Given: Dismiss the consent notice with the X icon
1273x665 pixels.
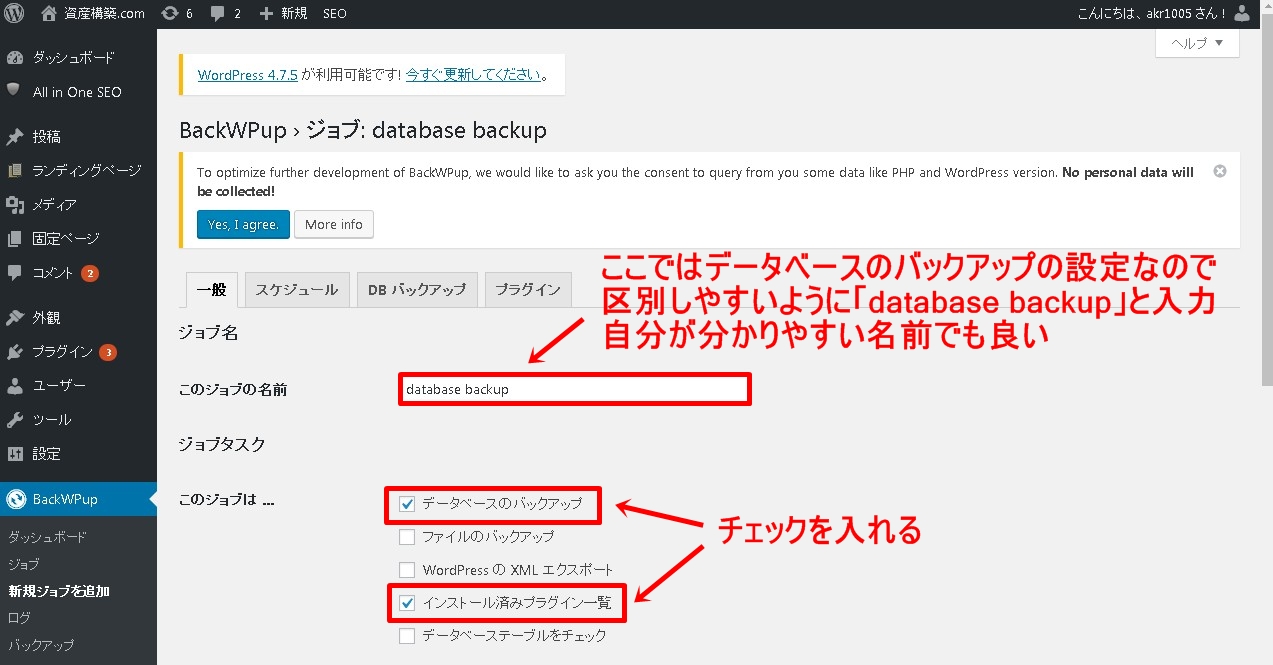Looking at the screenshot, I should coord(1220,171).
